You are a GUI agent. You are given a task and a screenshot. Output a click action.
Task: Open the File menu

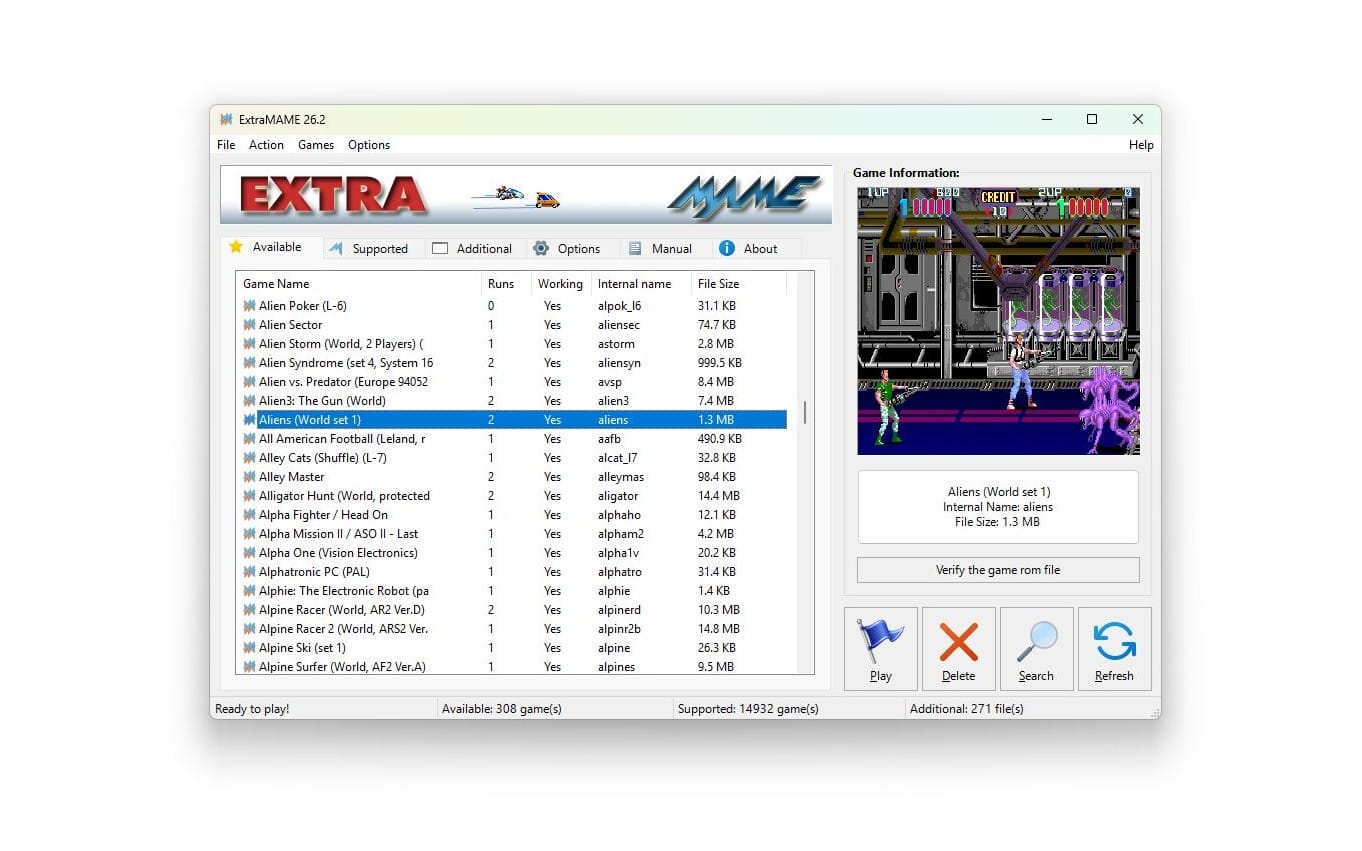[x=226, y=145]
